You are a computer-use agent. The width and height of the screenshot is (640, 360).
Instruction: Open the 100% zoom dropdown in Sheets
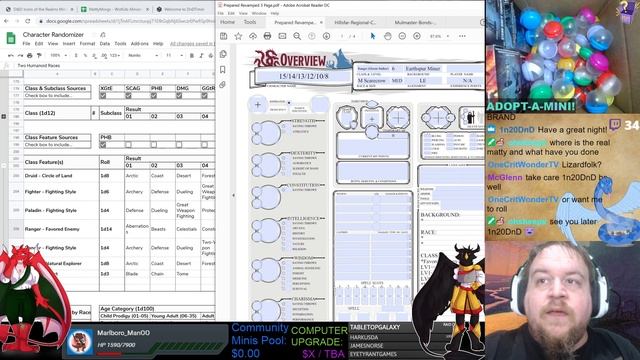point(58,56)
